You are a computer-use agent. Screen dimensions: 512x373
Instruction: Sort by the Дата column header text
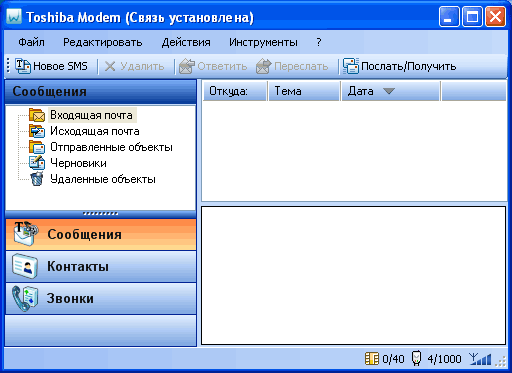click(360, 91)
